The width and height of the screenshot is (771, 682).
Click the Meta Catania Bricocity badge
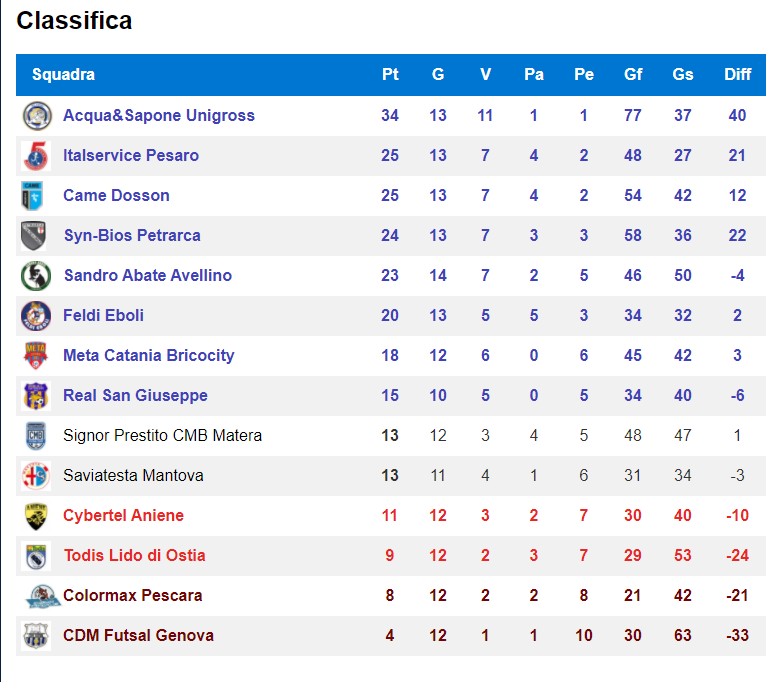[36, 356]
